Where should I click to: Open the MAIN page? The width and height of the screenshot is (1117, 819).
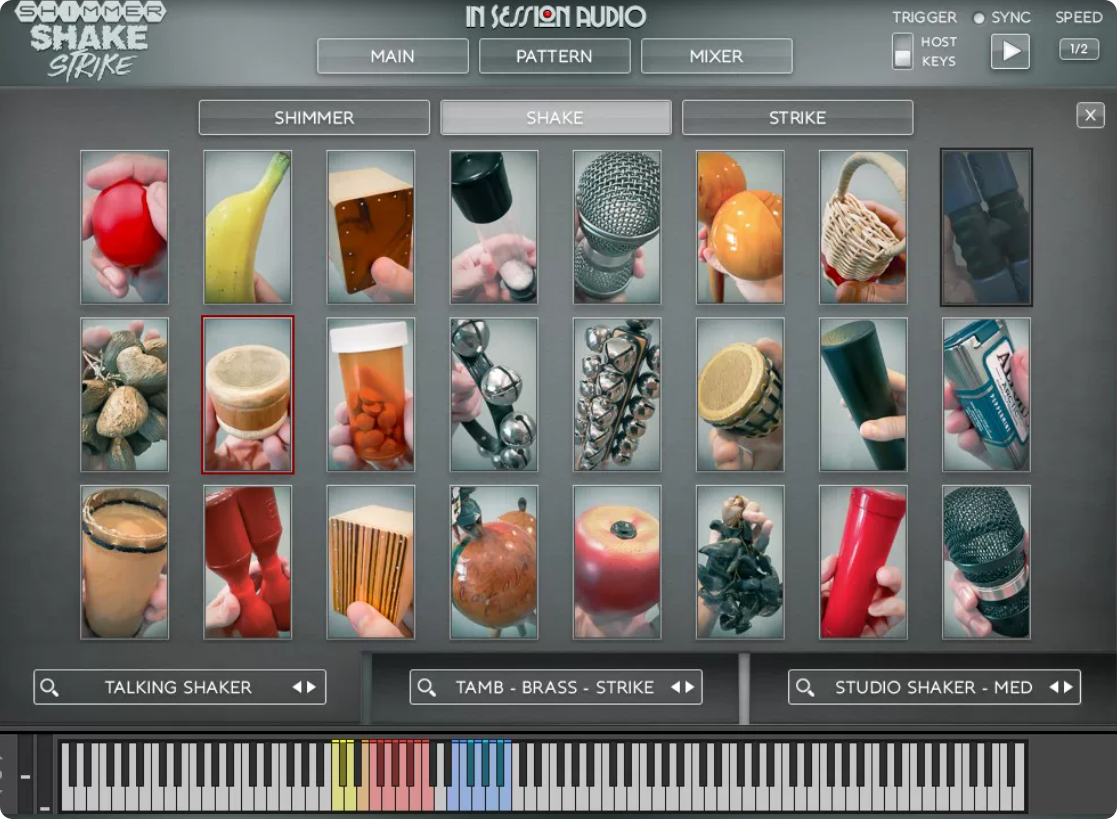pyautogui.click(x=393, y=56)
